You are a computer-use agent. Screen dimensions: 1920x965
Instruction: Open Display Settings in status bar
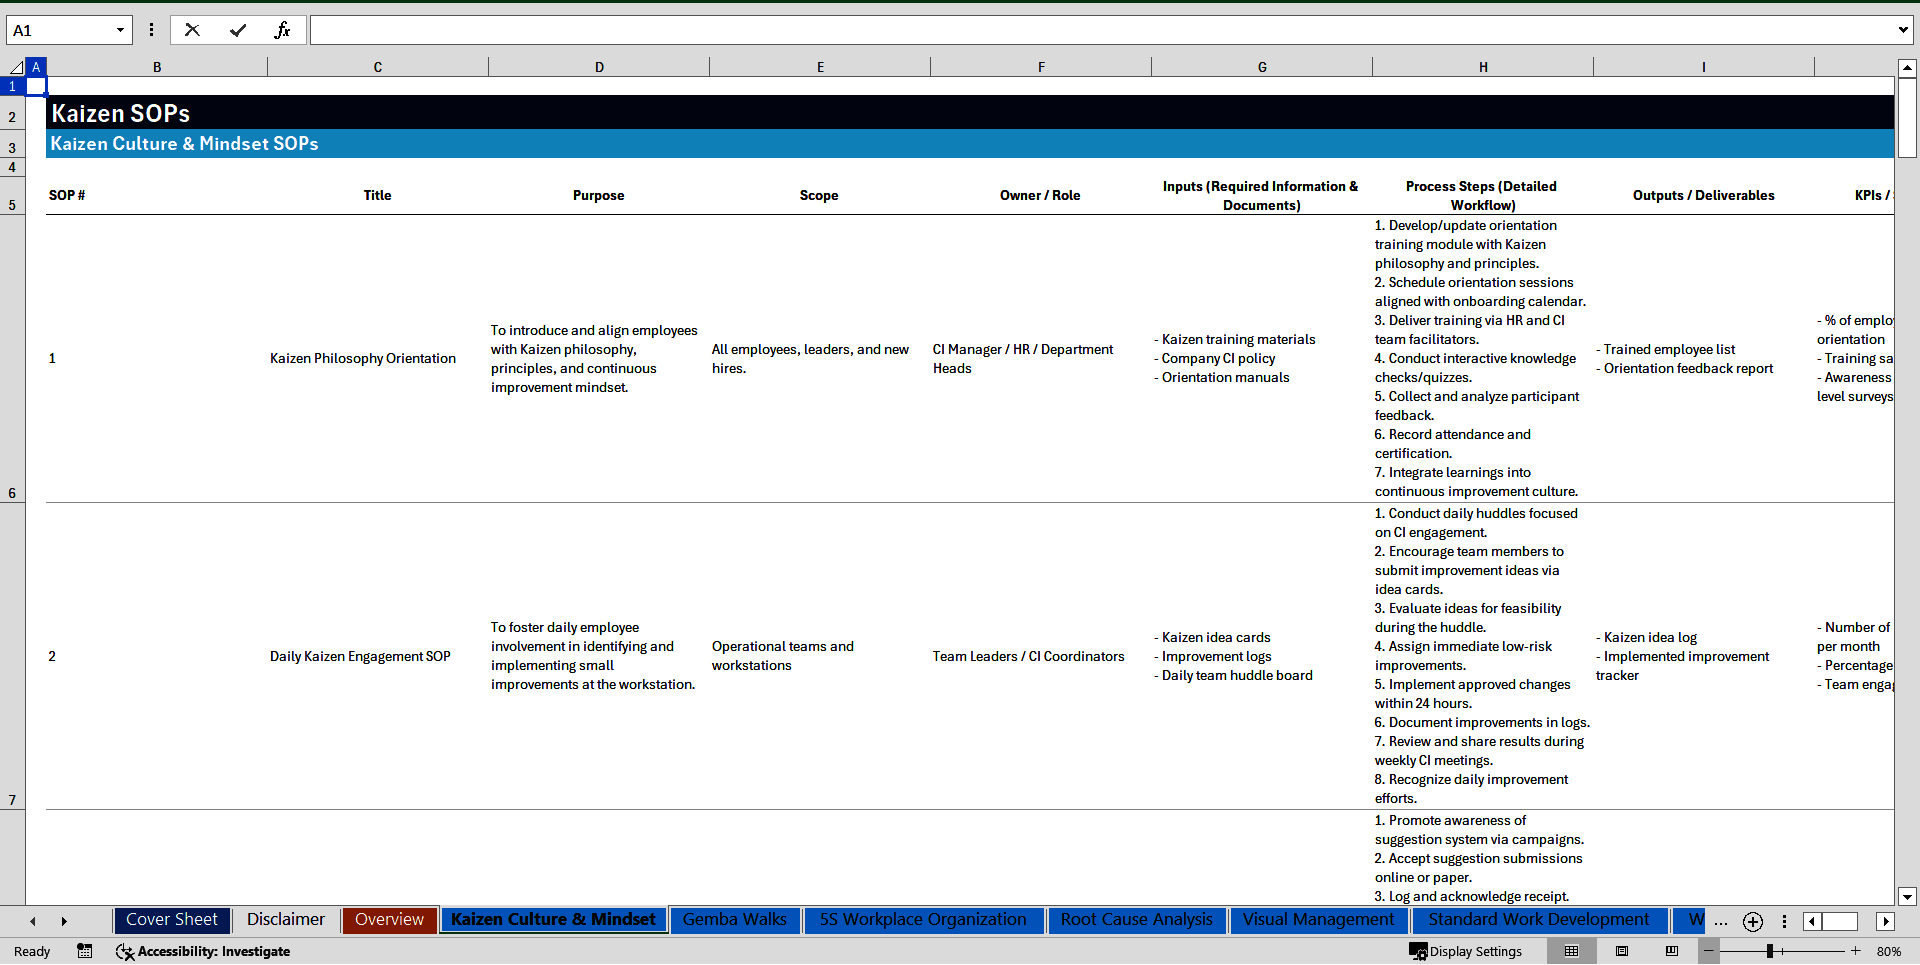[1466, 951]
